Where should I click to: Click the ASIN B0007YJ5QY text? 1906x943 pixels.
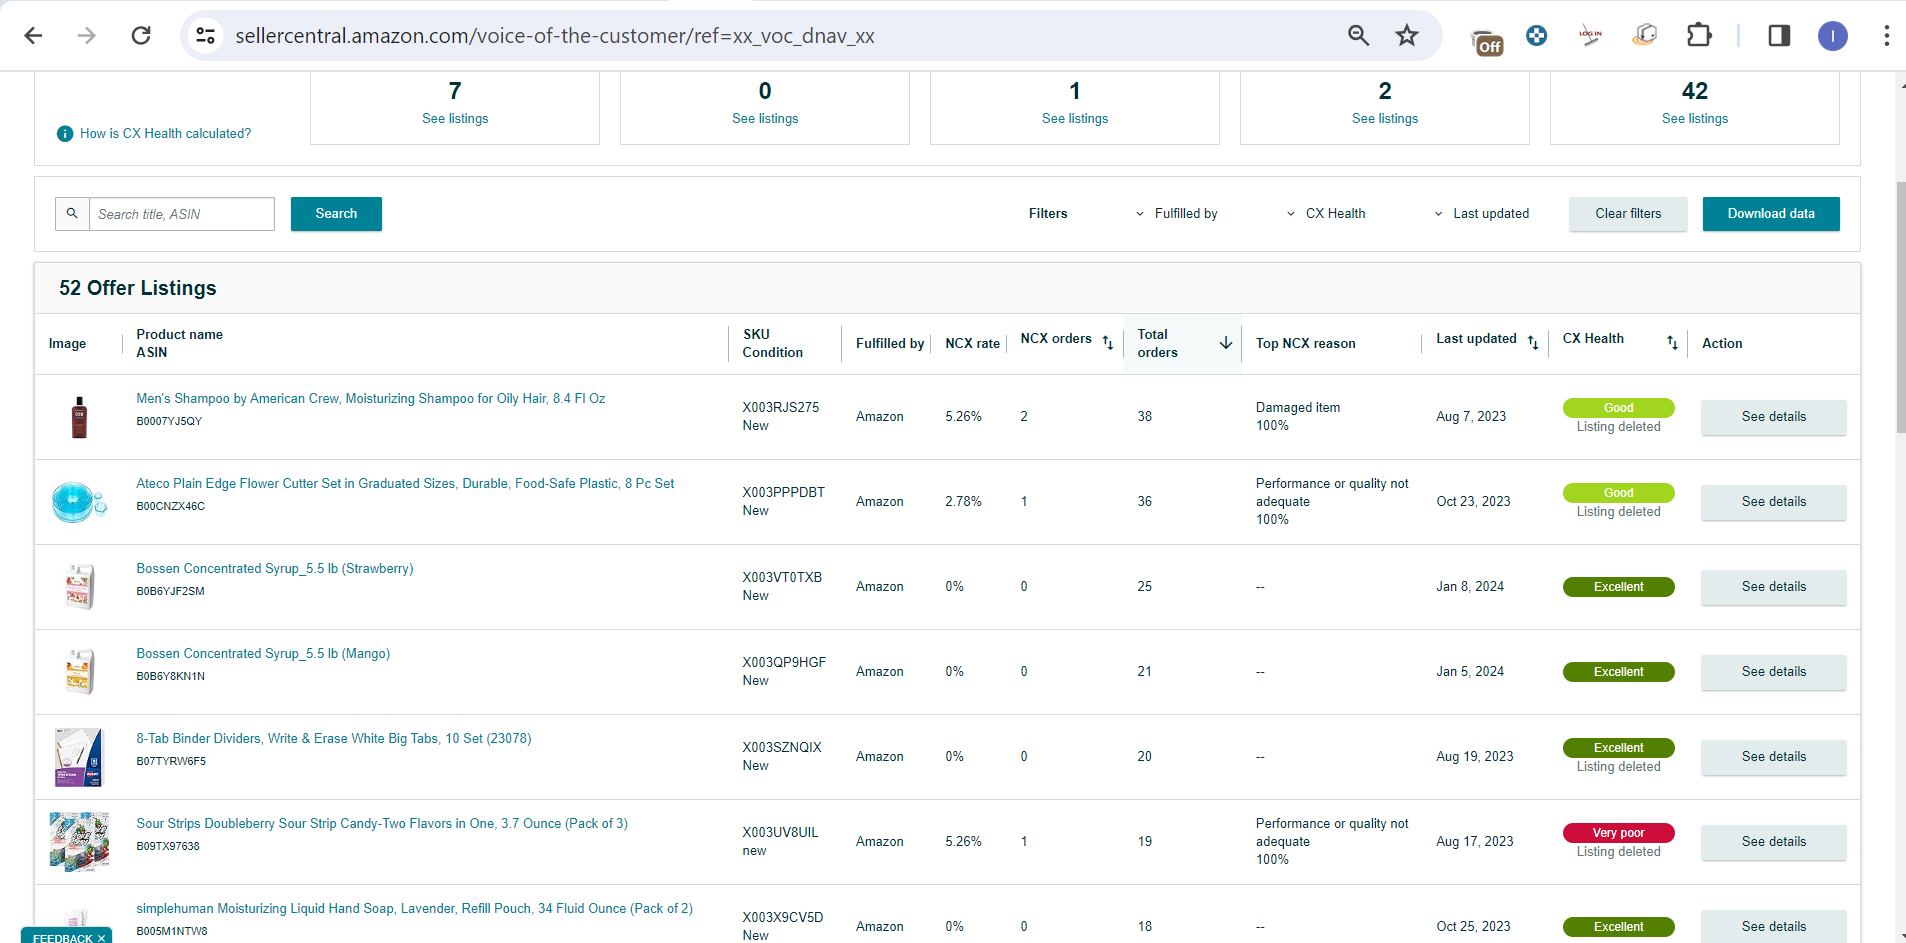pyautogui.click(x=169, y=422)
